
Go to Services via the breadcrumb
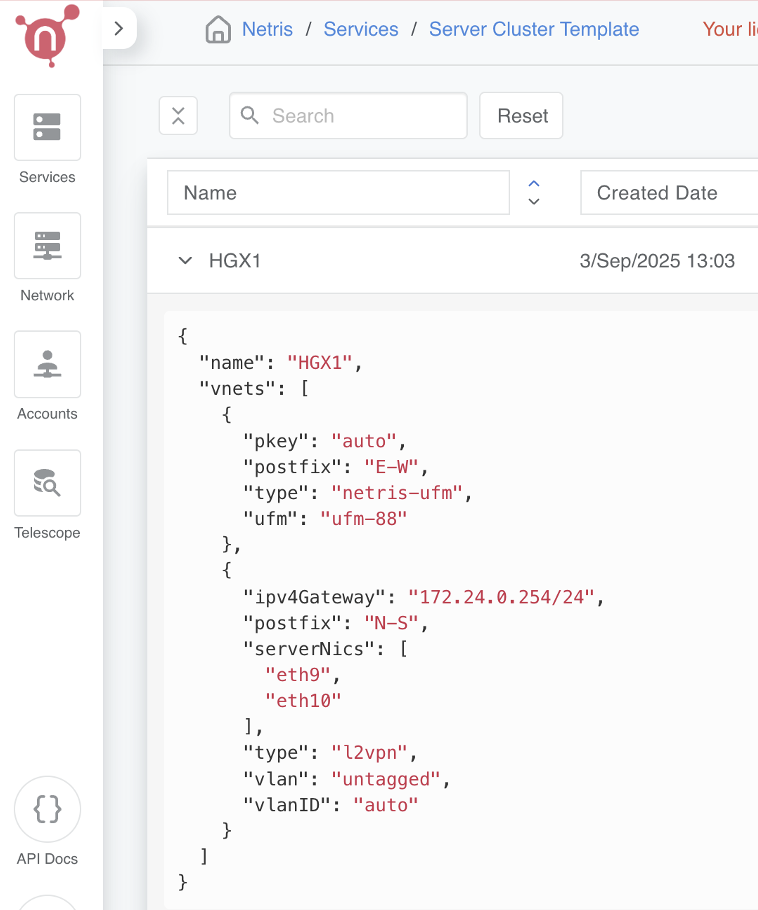click(x=361, y=29)
